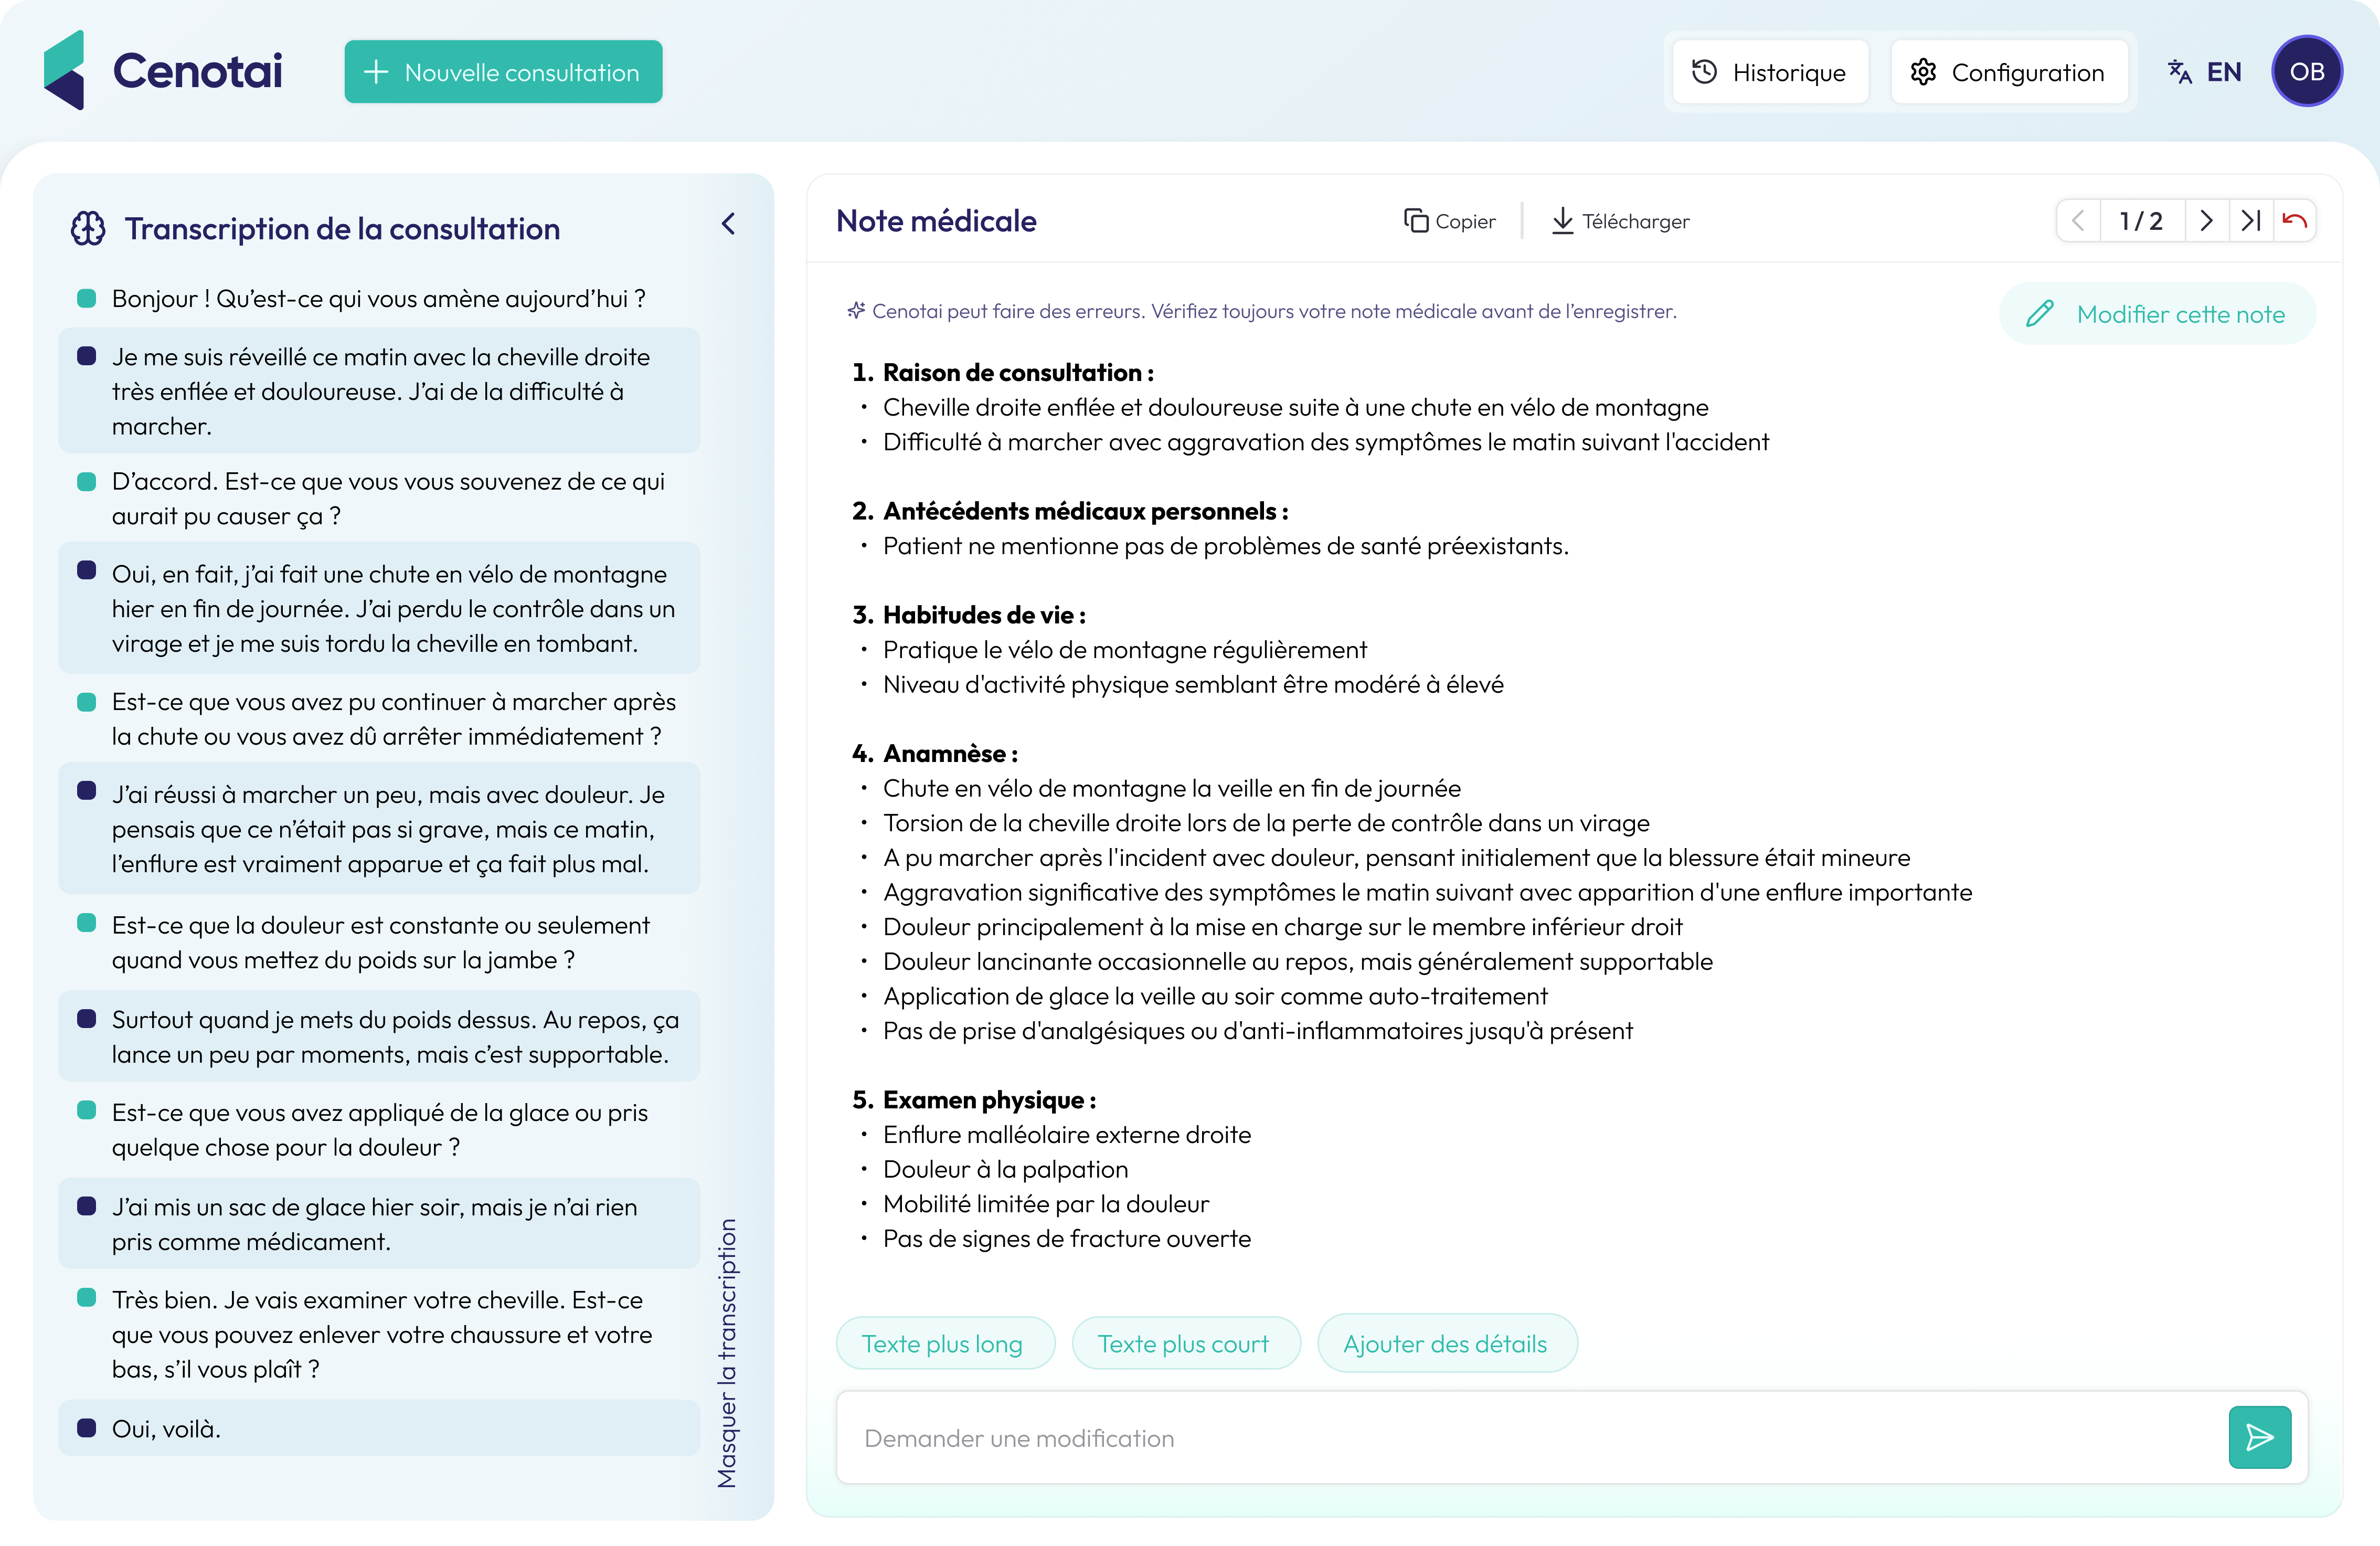Click Masquer la transcription vertical label
Viewport: 2380px width, 1546px height.
727,1352
